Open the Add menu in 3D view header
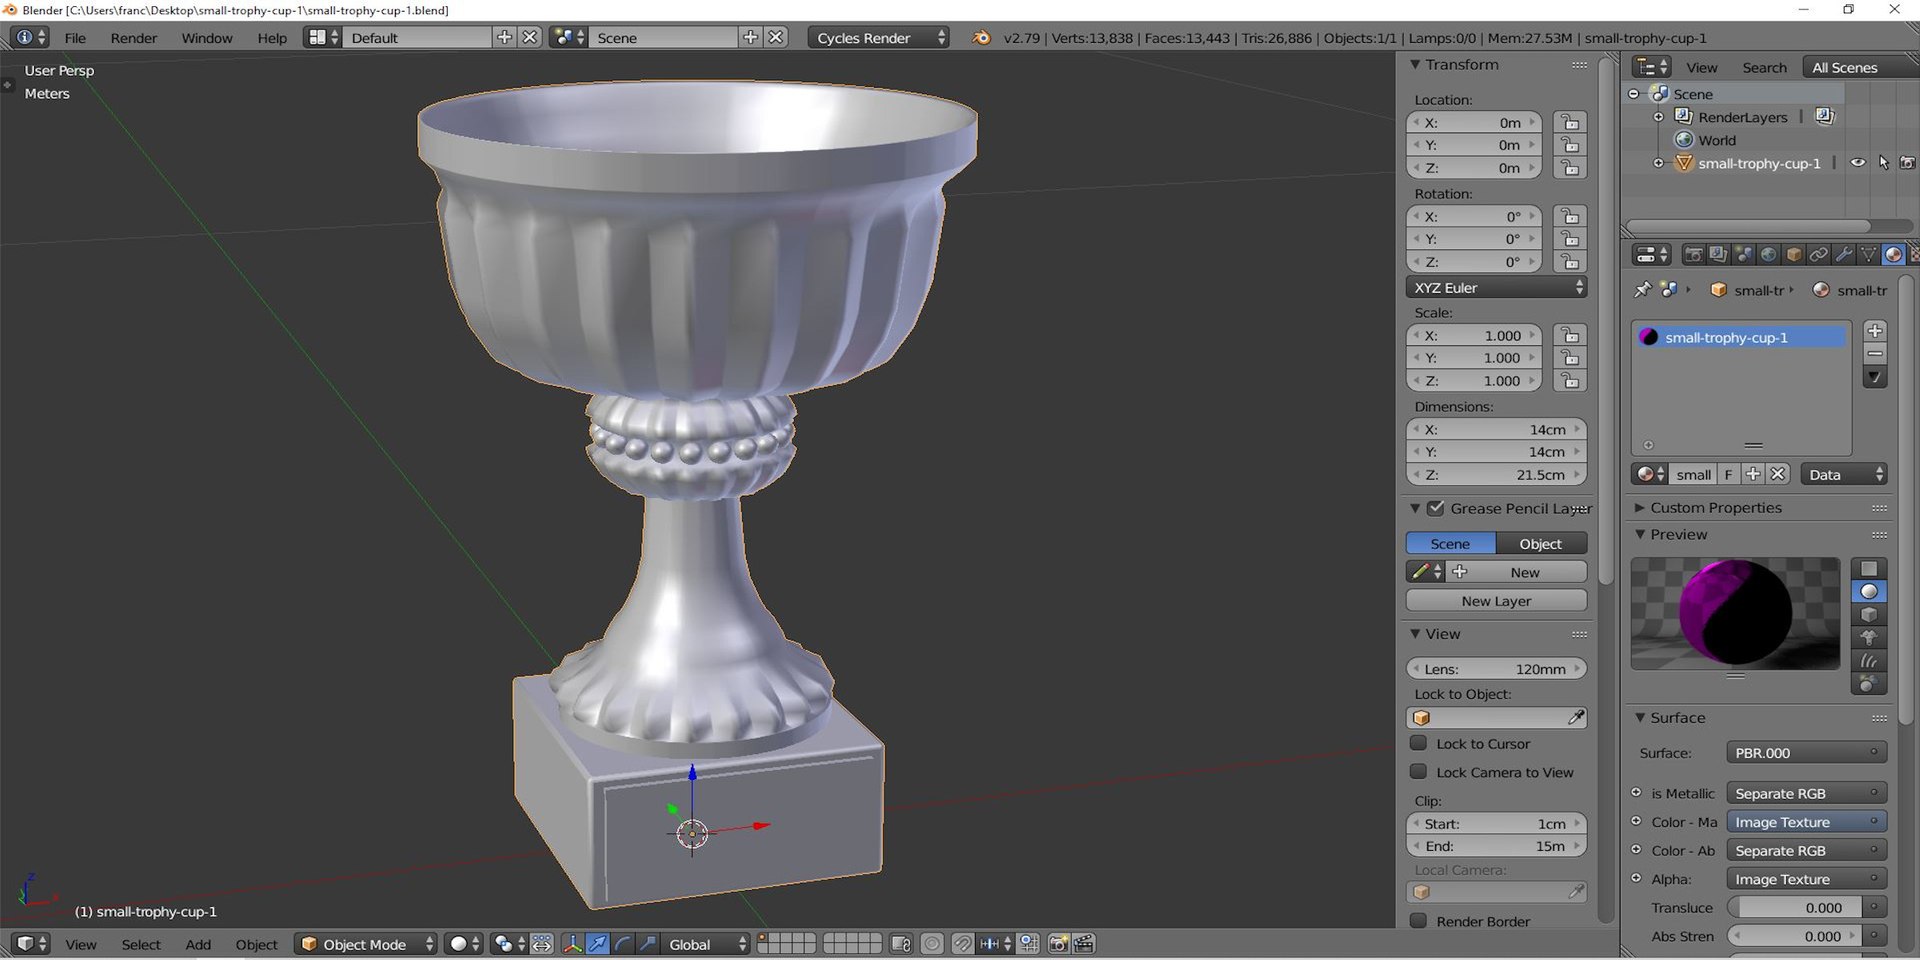The image size is (1920, 960). coord(198,944)
